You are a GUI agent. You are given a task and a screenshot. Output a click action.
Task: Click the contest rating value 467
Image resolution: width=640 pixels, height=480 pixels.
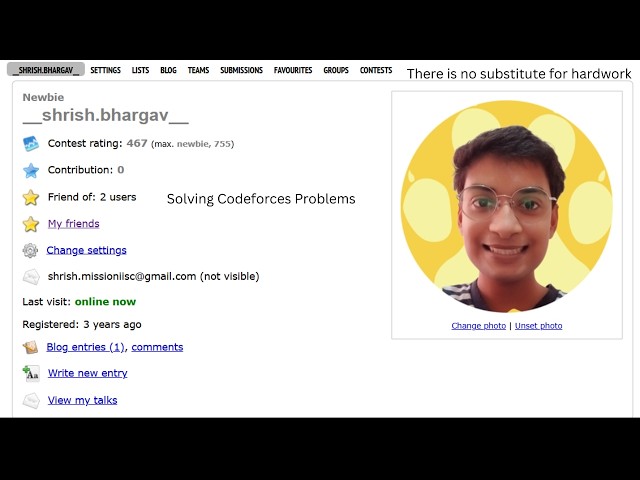click(x=137, y=143)
